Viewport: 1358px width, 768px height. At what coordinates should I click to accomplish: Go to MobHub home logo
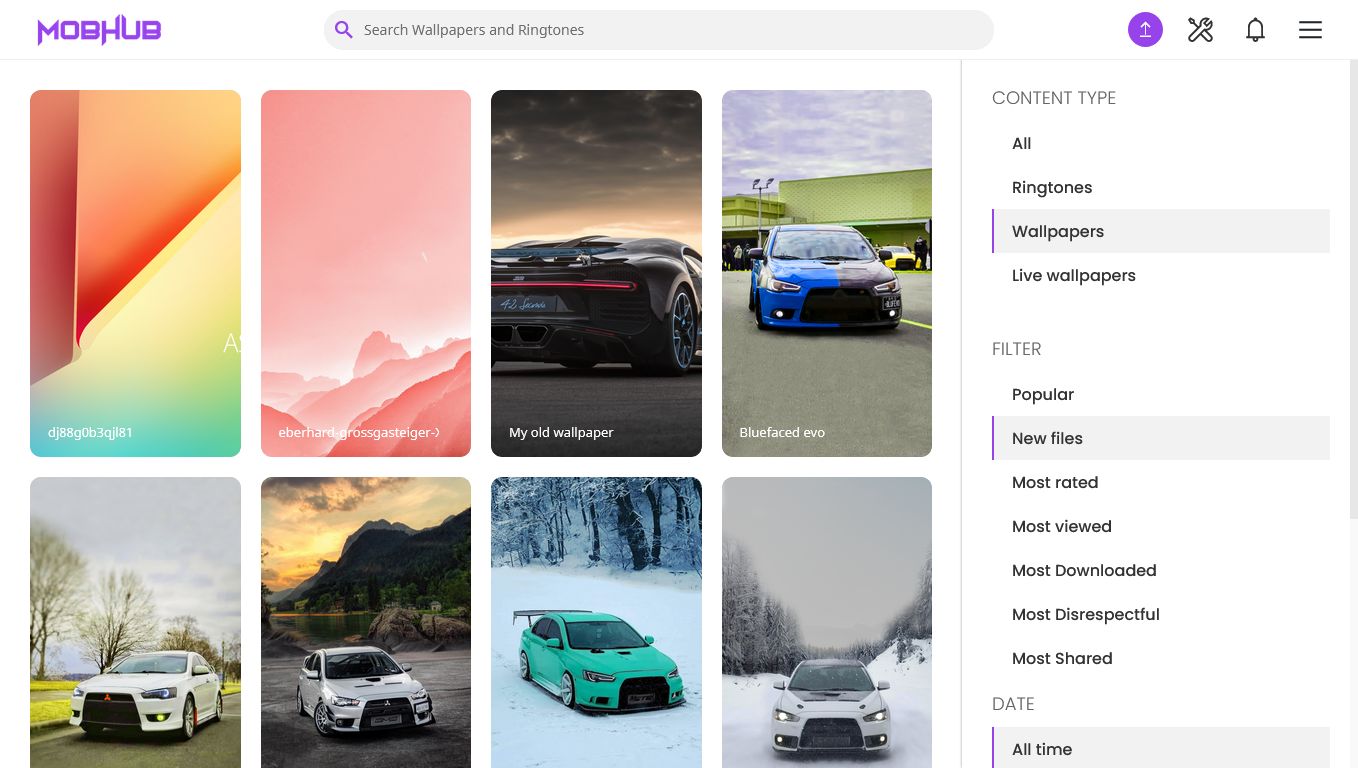(x=99, y=31)
